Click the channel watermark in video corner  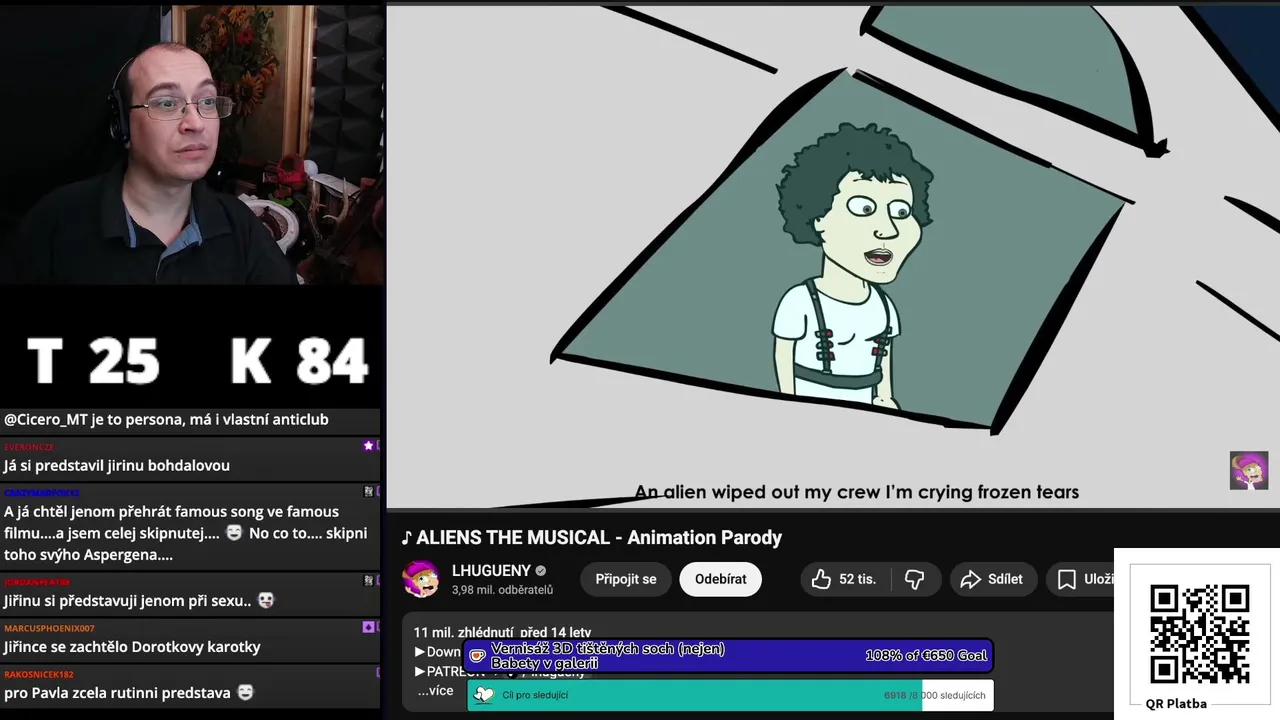(x=1249, y=470)
